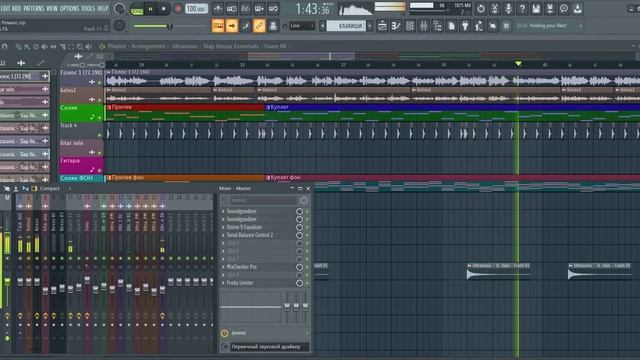Open the Browser view icon
The image size is (640, 360).
click(438, 26)
